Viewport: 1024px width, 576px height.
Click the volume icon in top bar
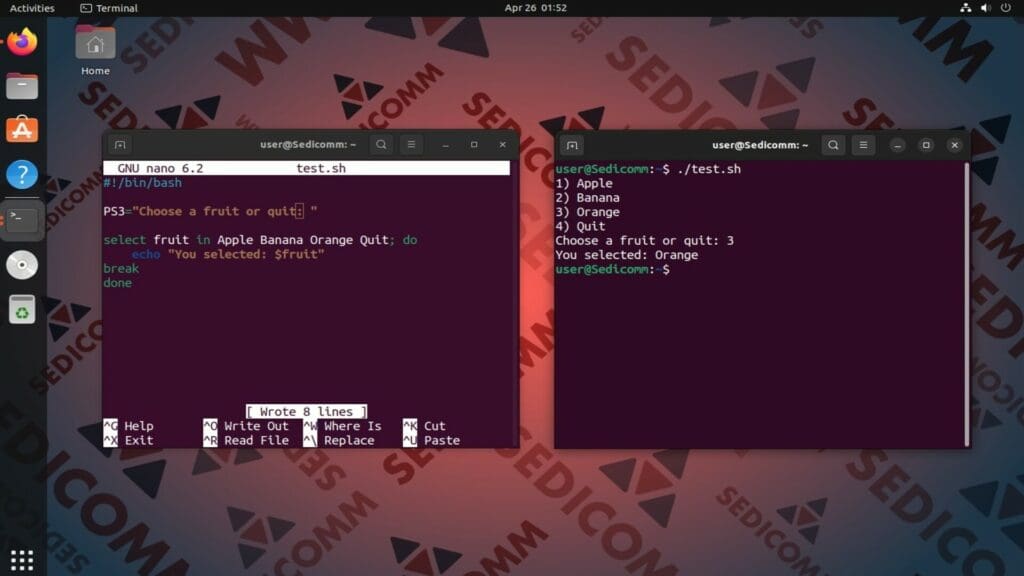pyautogui.click(x=985, y=8)
